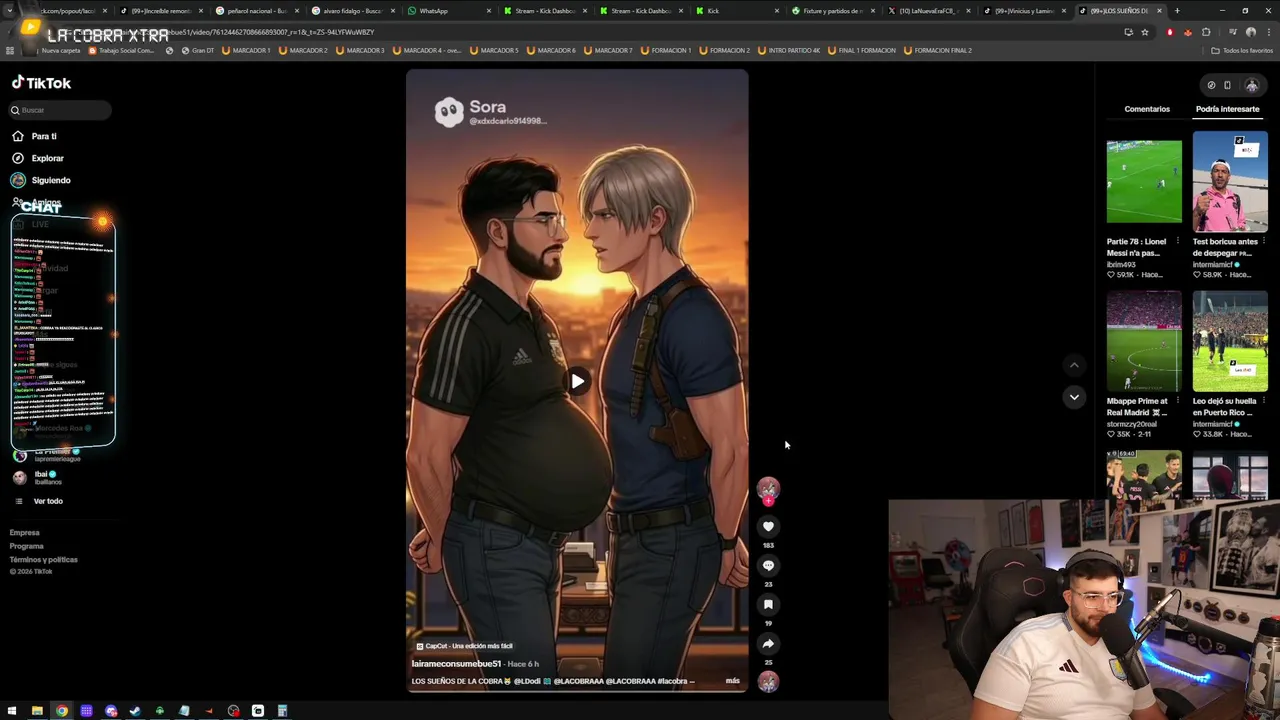The image size is (1280, 720).
Task: Open Partie 78 Lionel Messi thumbnail
Action: point(1144,182)
